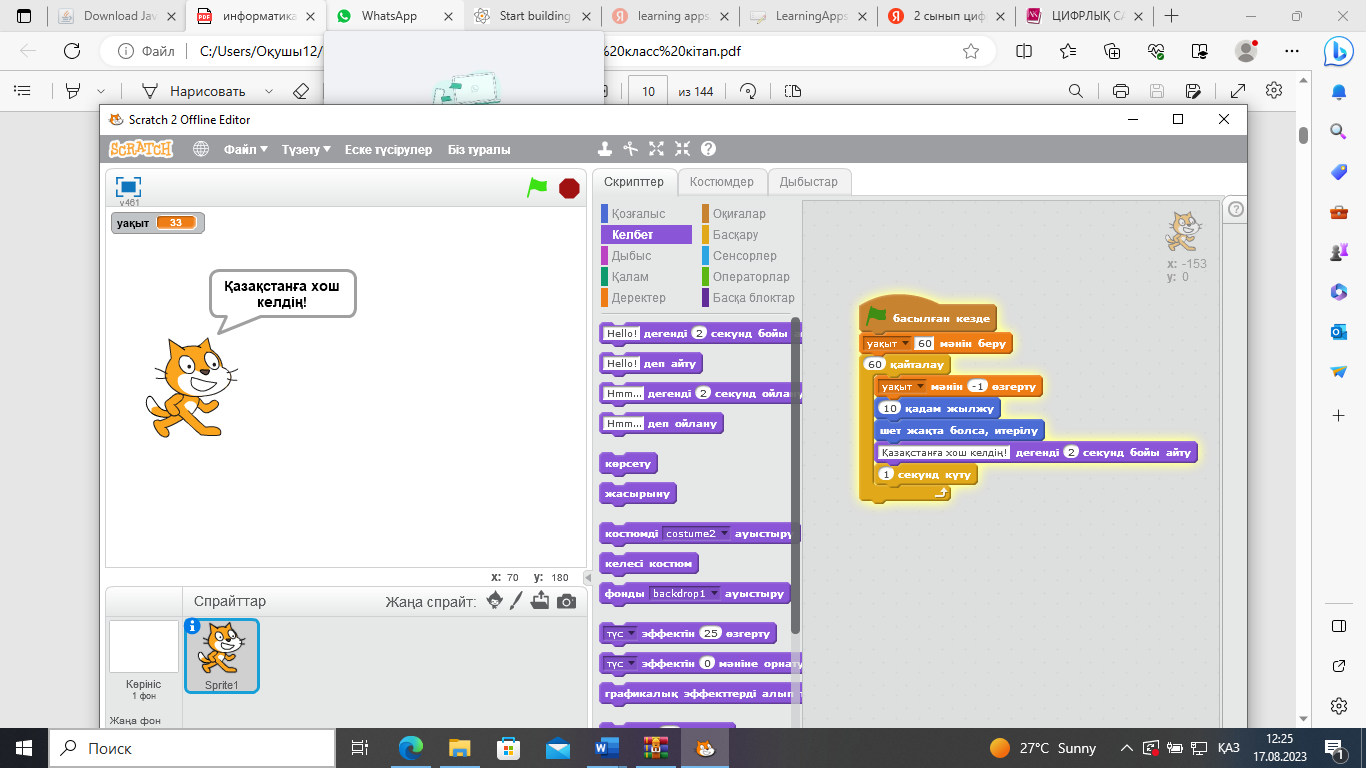Click PDF rotate icon
1366x768 pixels.
click(748, 91)
